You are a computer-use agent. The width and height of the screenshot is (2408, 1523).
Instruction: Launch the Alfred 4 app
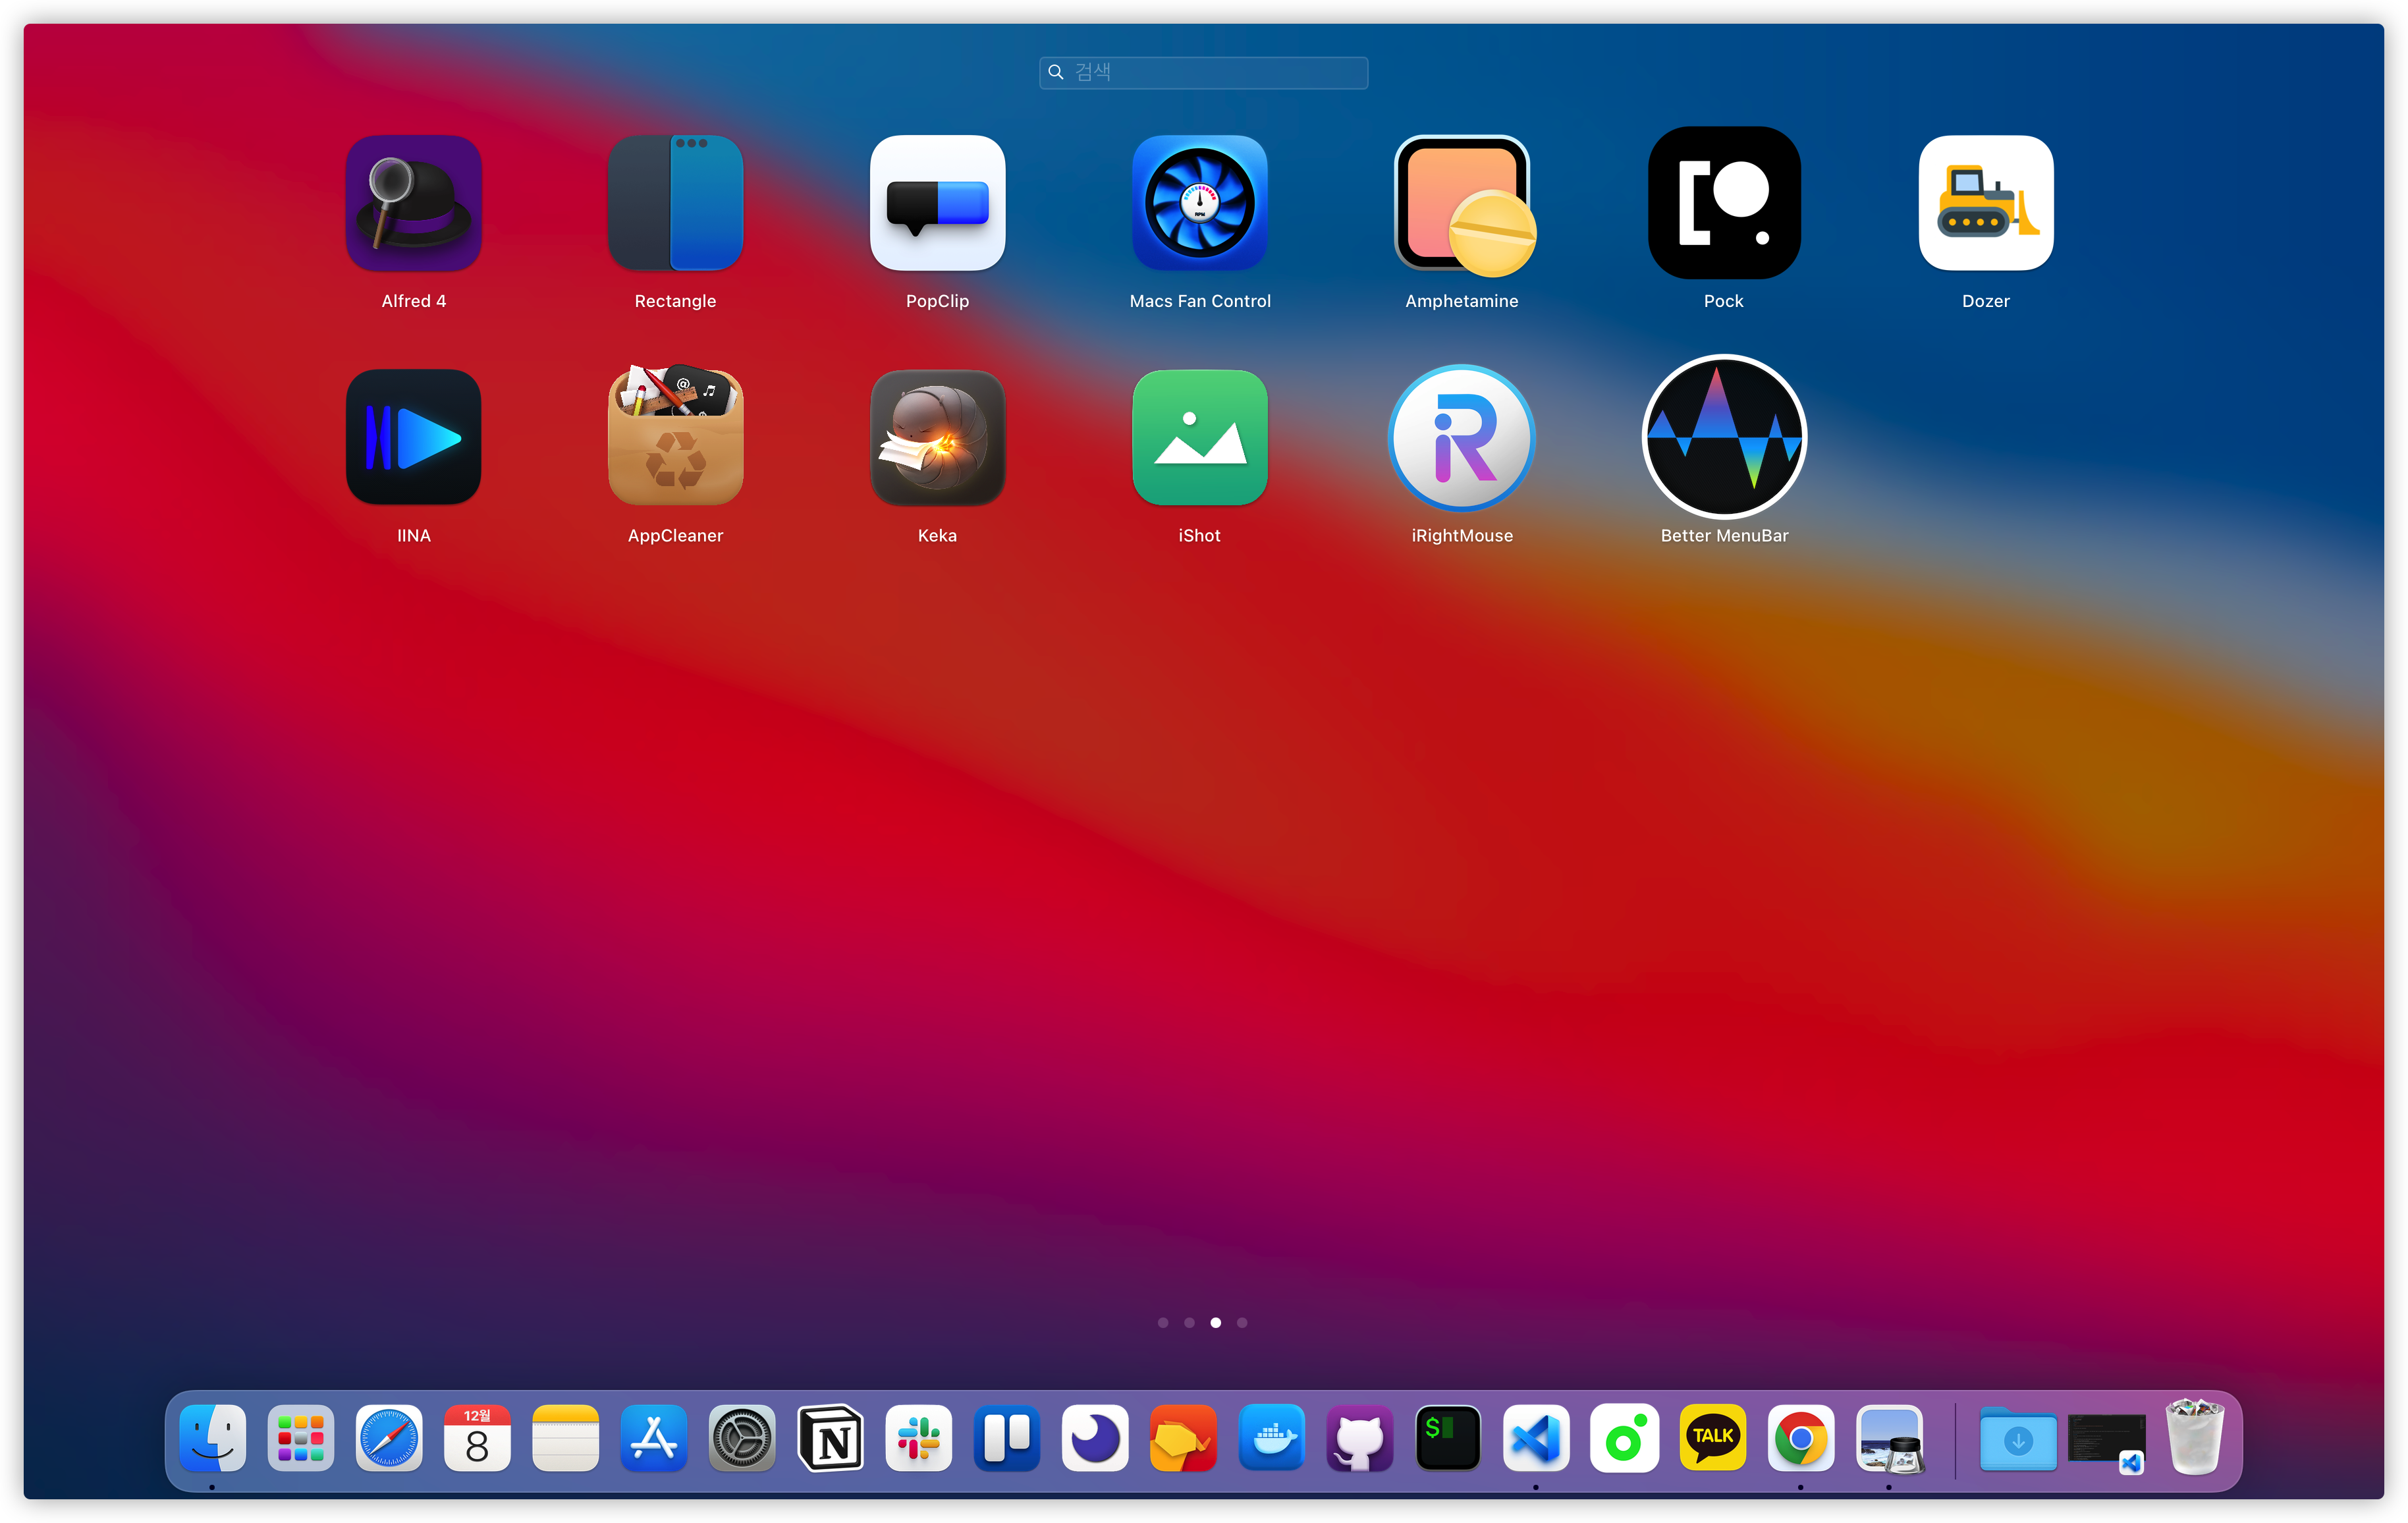click(413, 203)
